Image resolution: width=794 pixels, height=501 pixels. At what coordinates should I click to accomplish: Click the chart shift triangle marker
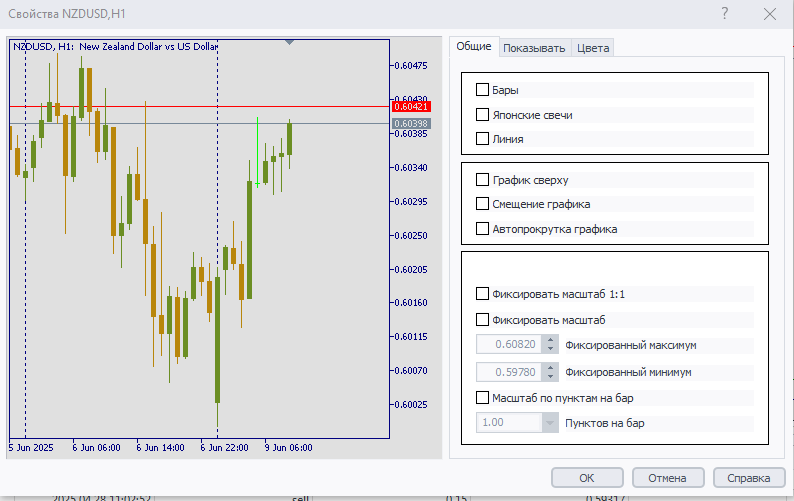click(x=289, y=43)
